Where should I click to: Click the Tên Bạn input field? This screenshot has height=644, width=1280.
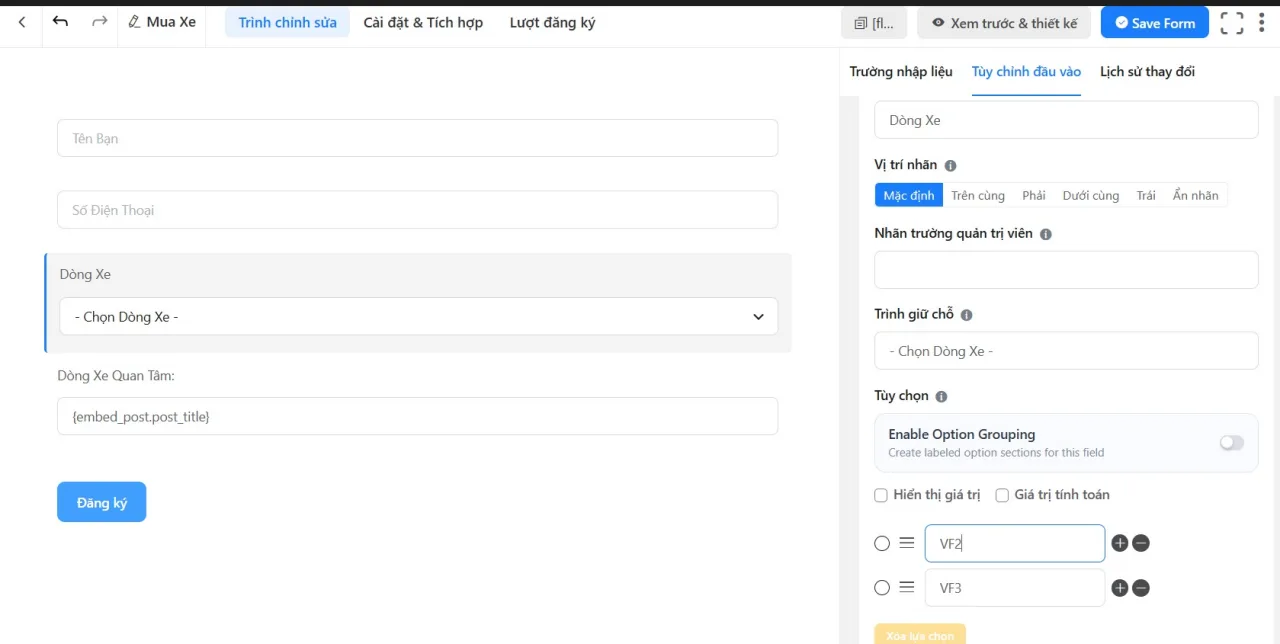click(418, 138)
